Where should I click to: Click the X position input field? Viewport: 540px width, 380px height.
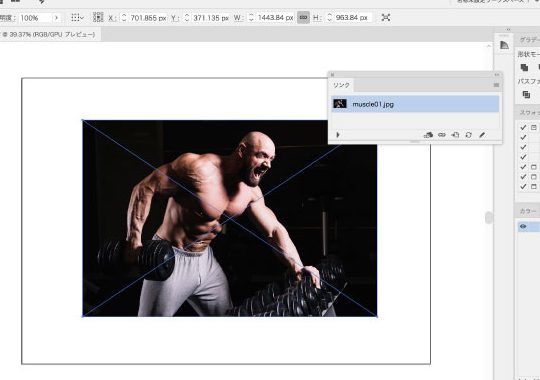[x=148, y=18]
